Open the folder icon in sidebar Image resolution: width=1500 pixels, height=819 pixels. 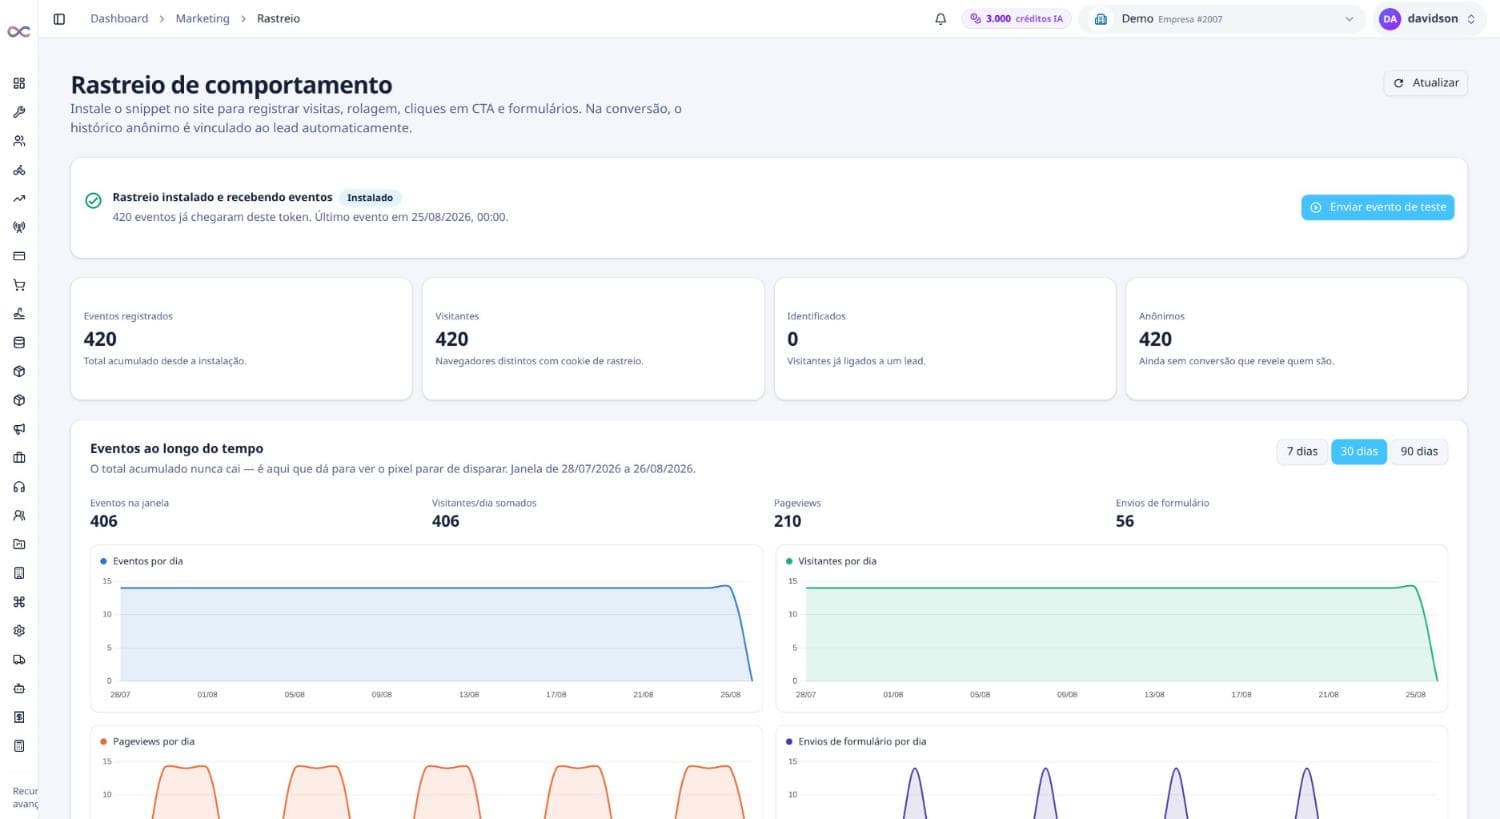point(19,545)
